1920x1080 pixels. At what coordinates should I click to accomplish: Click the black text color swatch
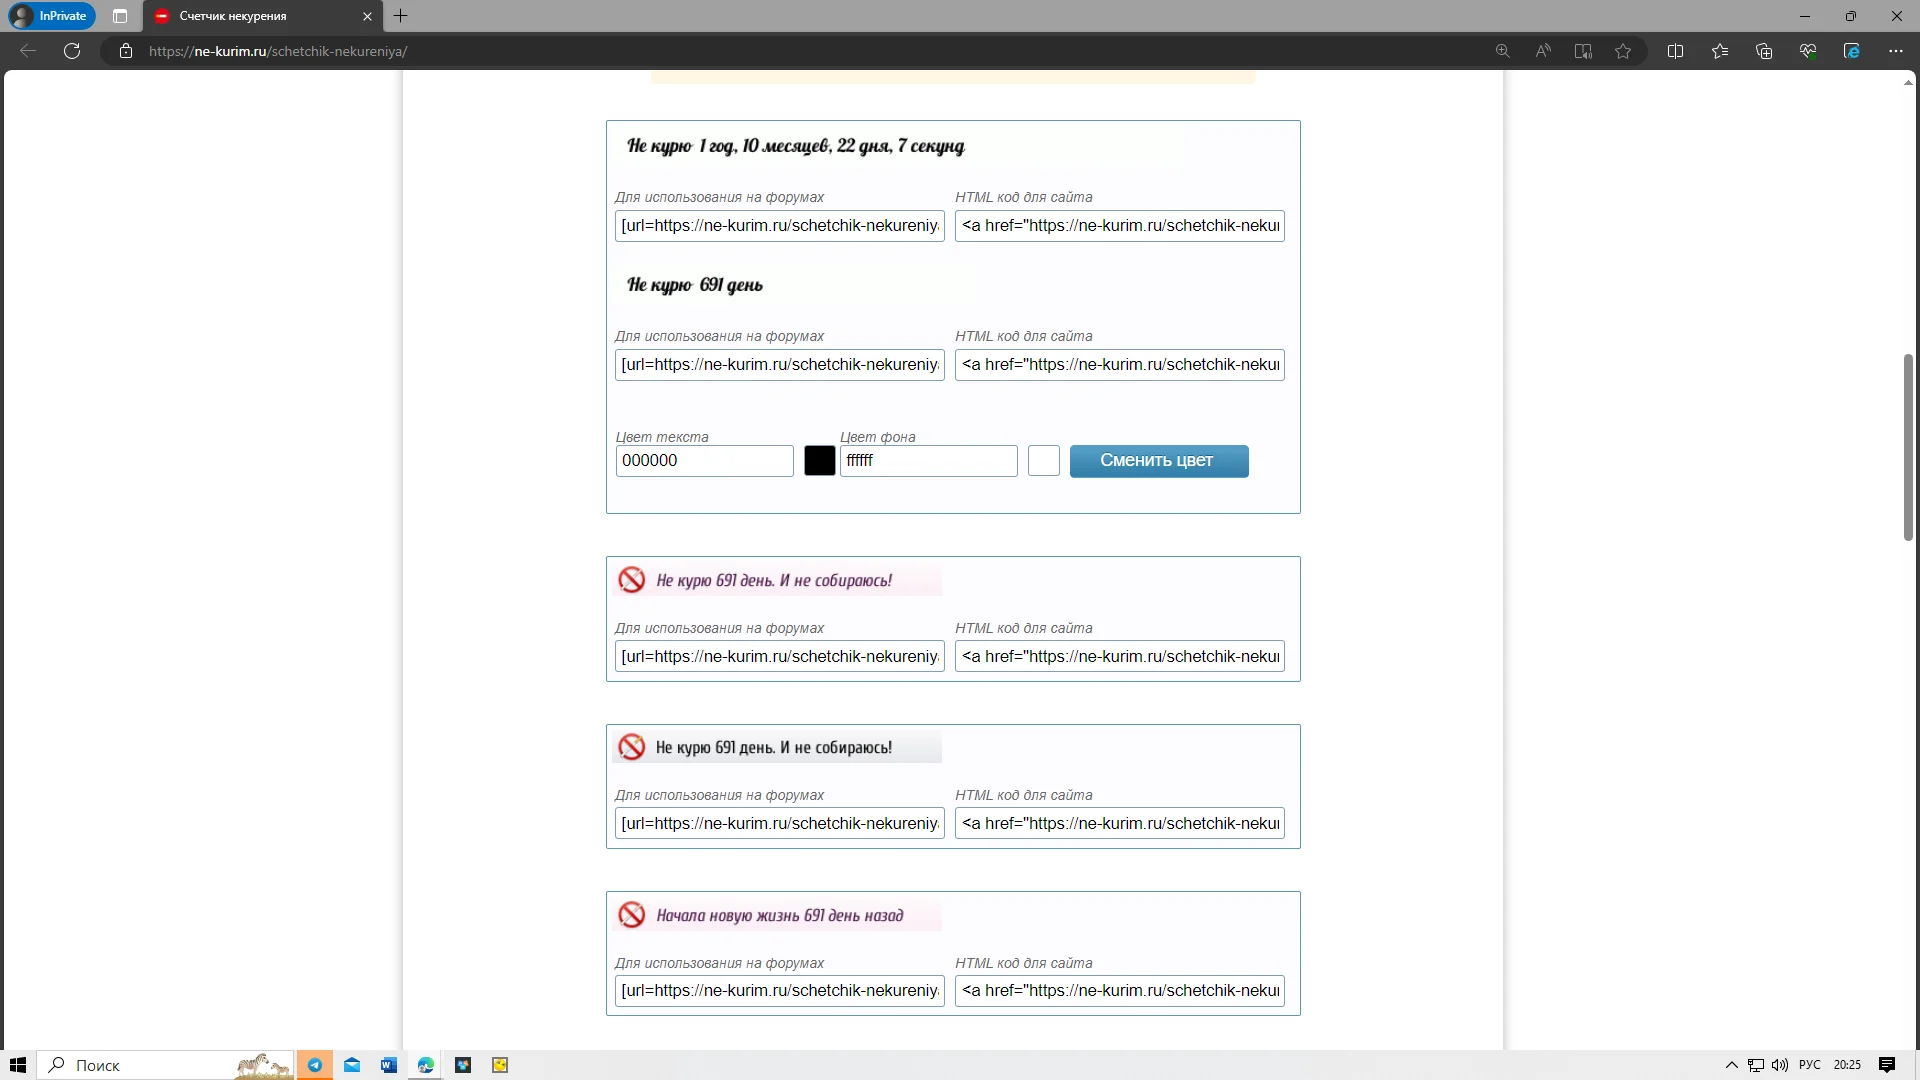[819, 461]
